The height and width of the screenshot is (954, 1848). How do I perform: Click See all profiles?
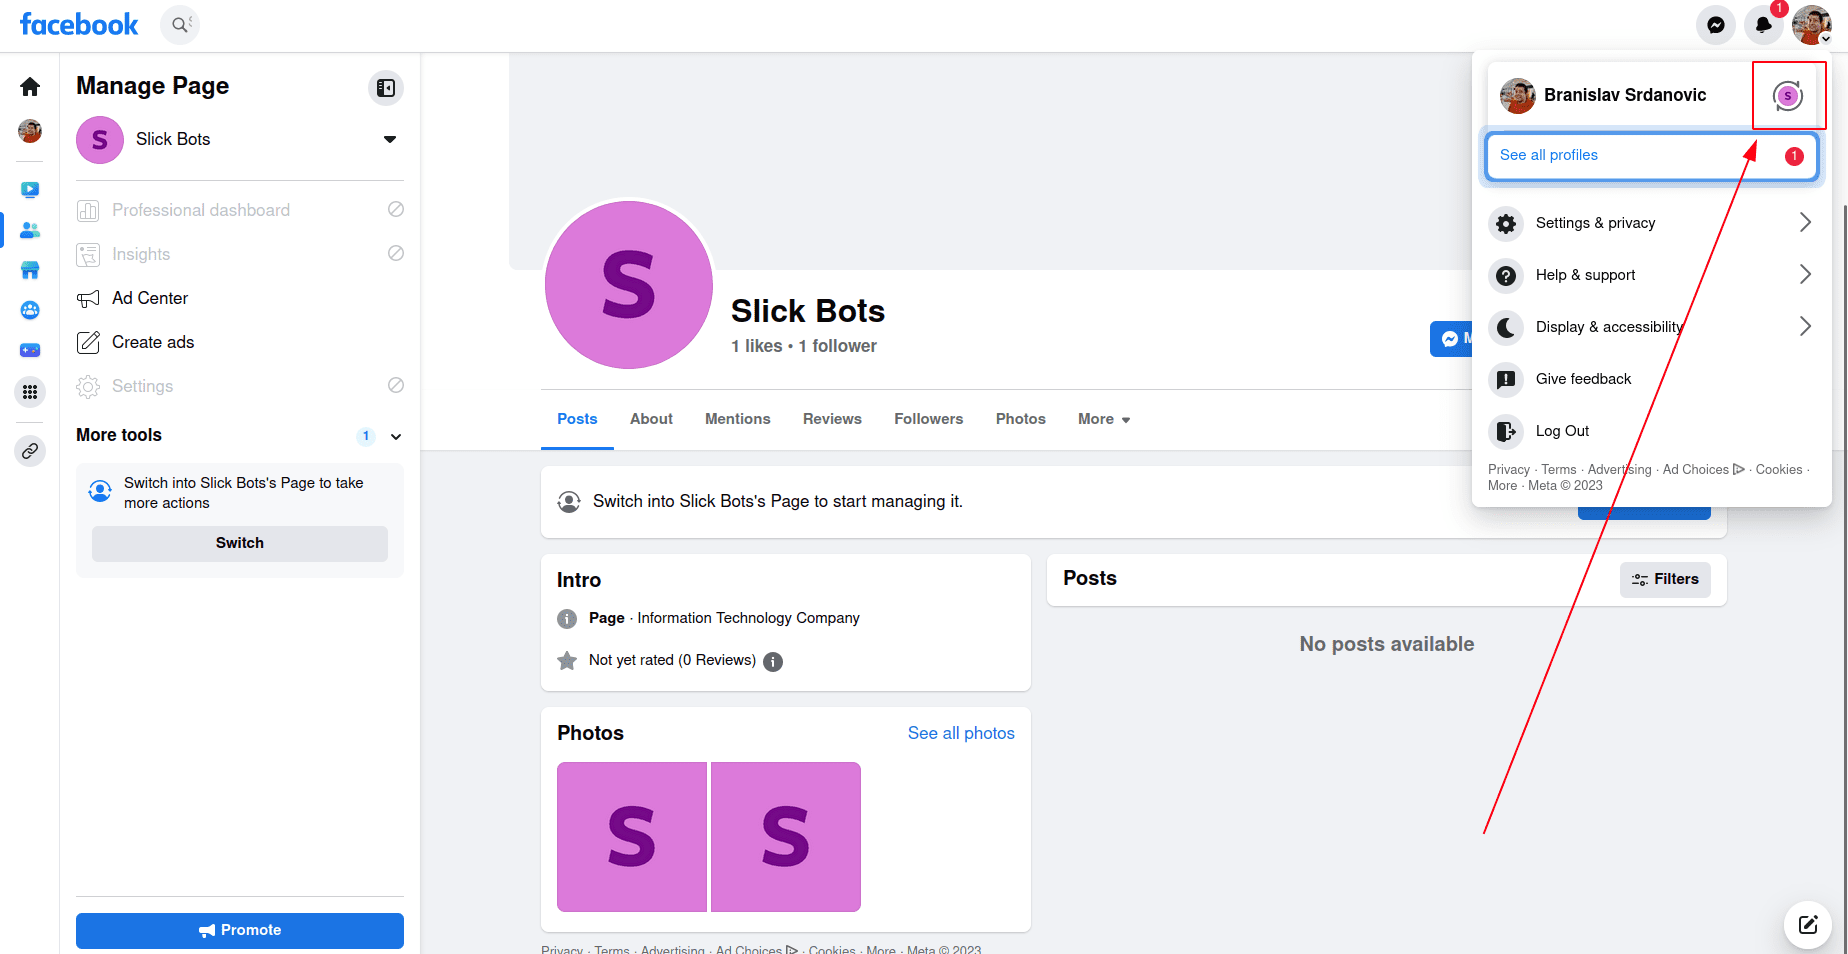pyautogui.click(x=1548, y=155)
